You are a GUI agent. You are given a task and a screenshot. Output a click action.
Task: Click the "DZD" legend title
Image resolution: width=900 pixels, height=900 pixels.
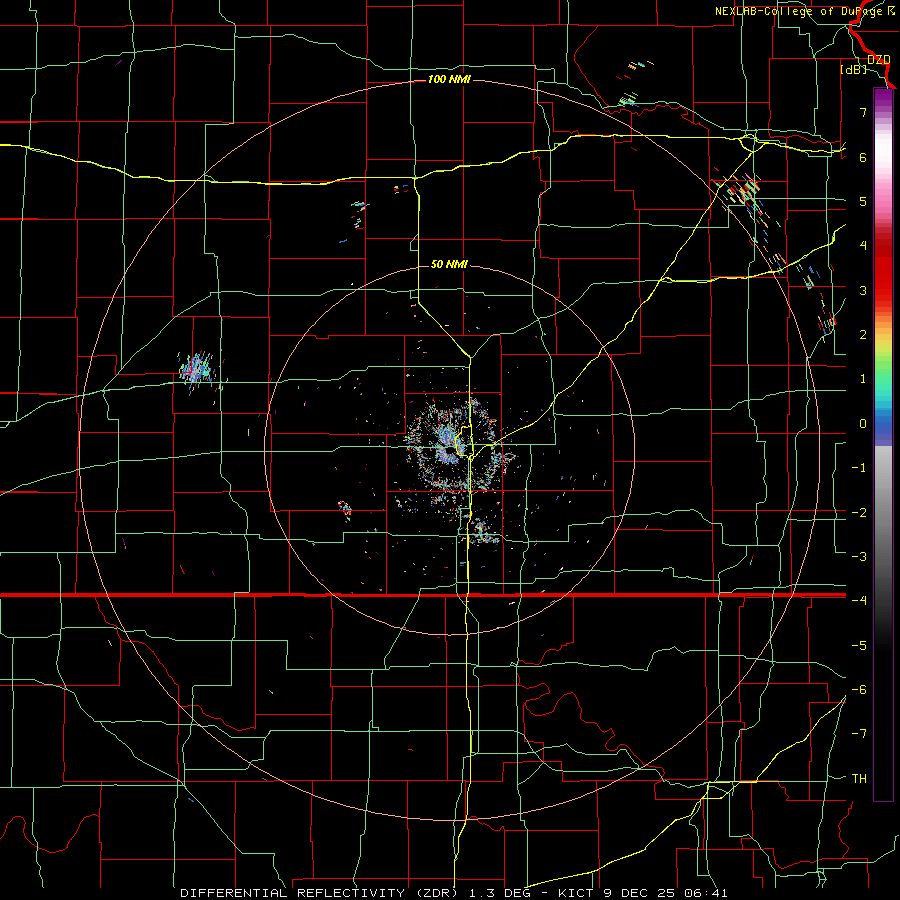tap(878, 60)
